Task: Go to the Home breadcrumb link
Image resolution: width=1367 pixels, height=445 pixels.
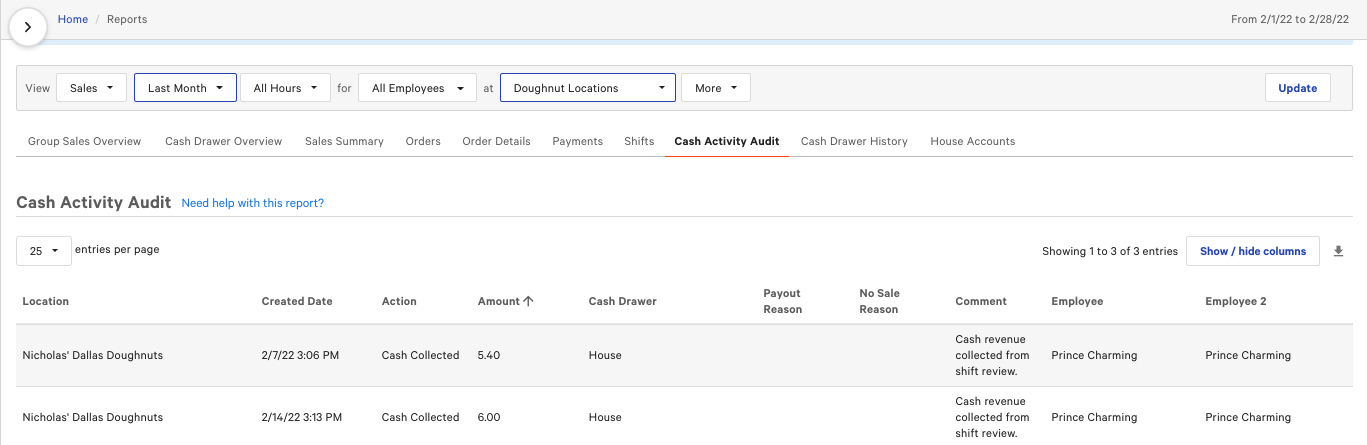Action: (73, 19)
